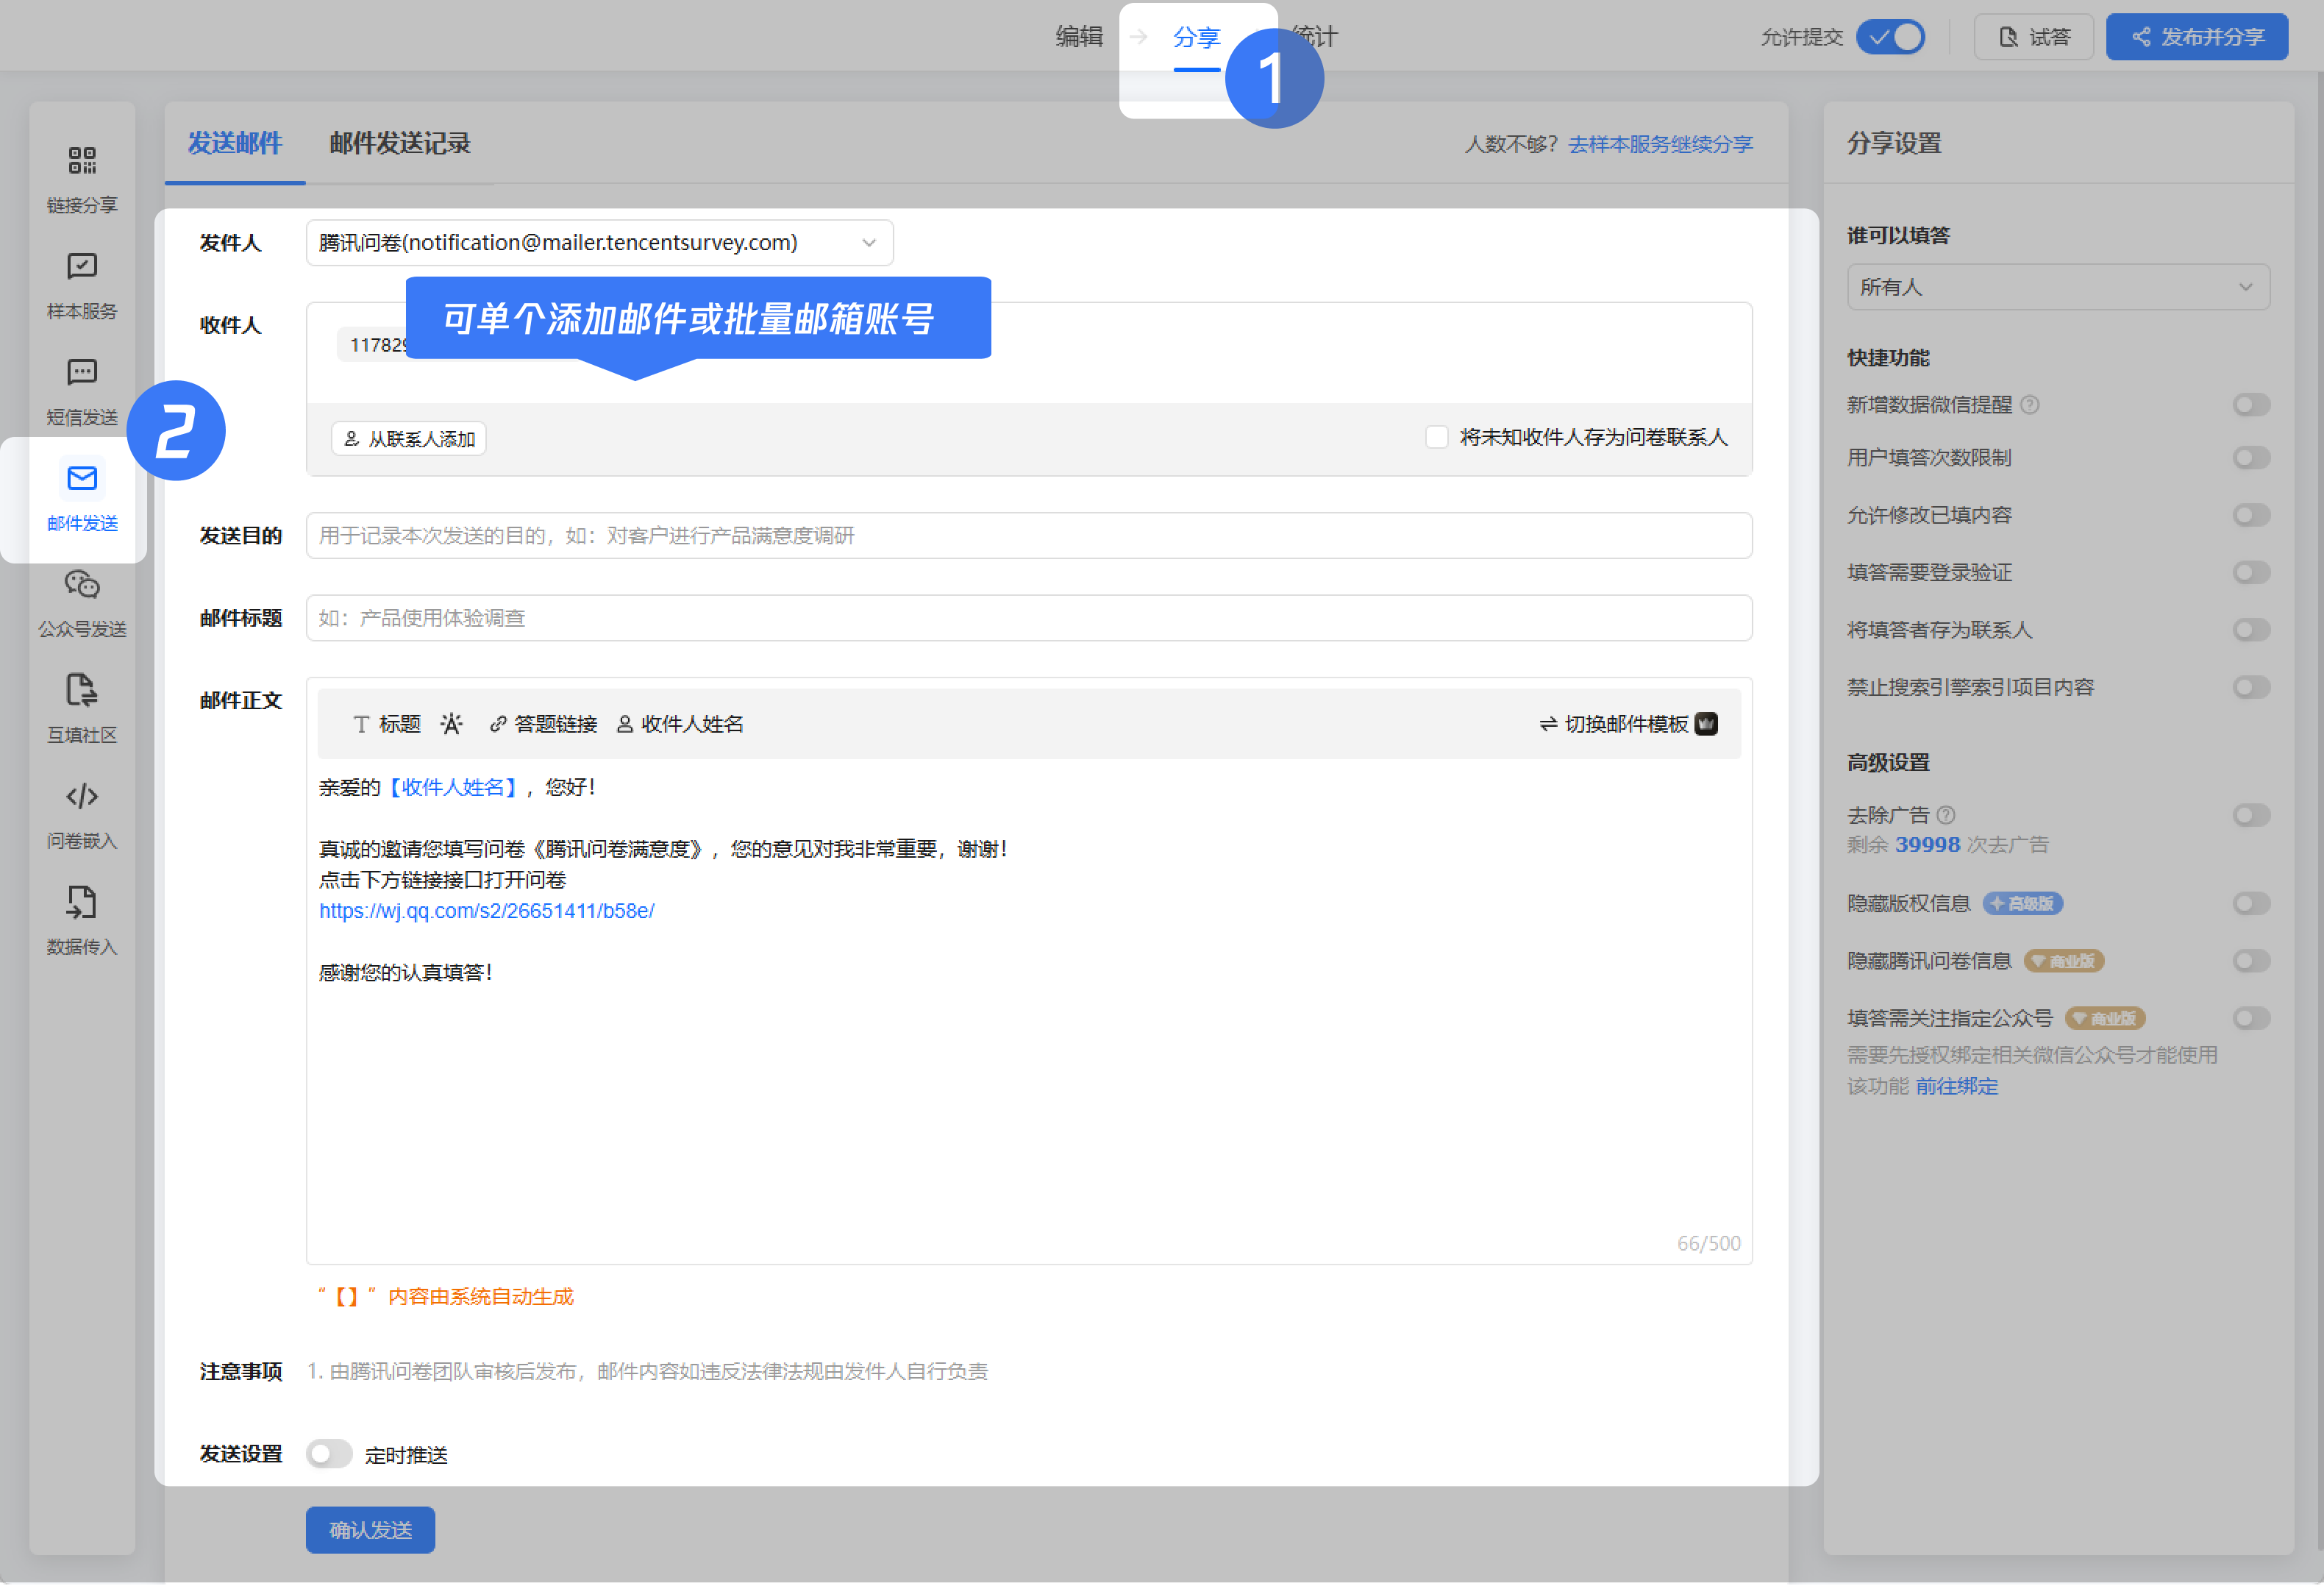Enable 将填答者存为联系人 toggle
Image resolution: width=2324 pixels, height=1586 pixels.
pos(2251,630)
